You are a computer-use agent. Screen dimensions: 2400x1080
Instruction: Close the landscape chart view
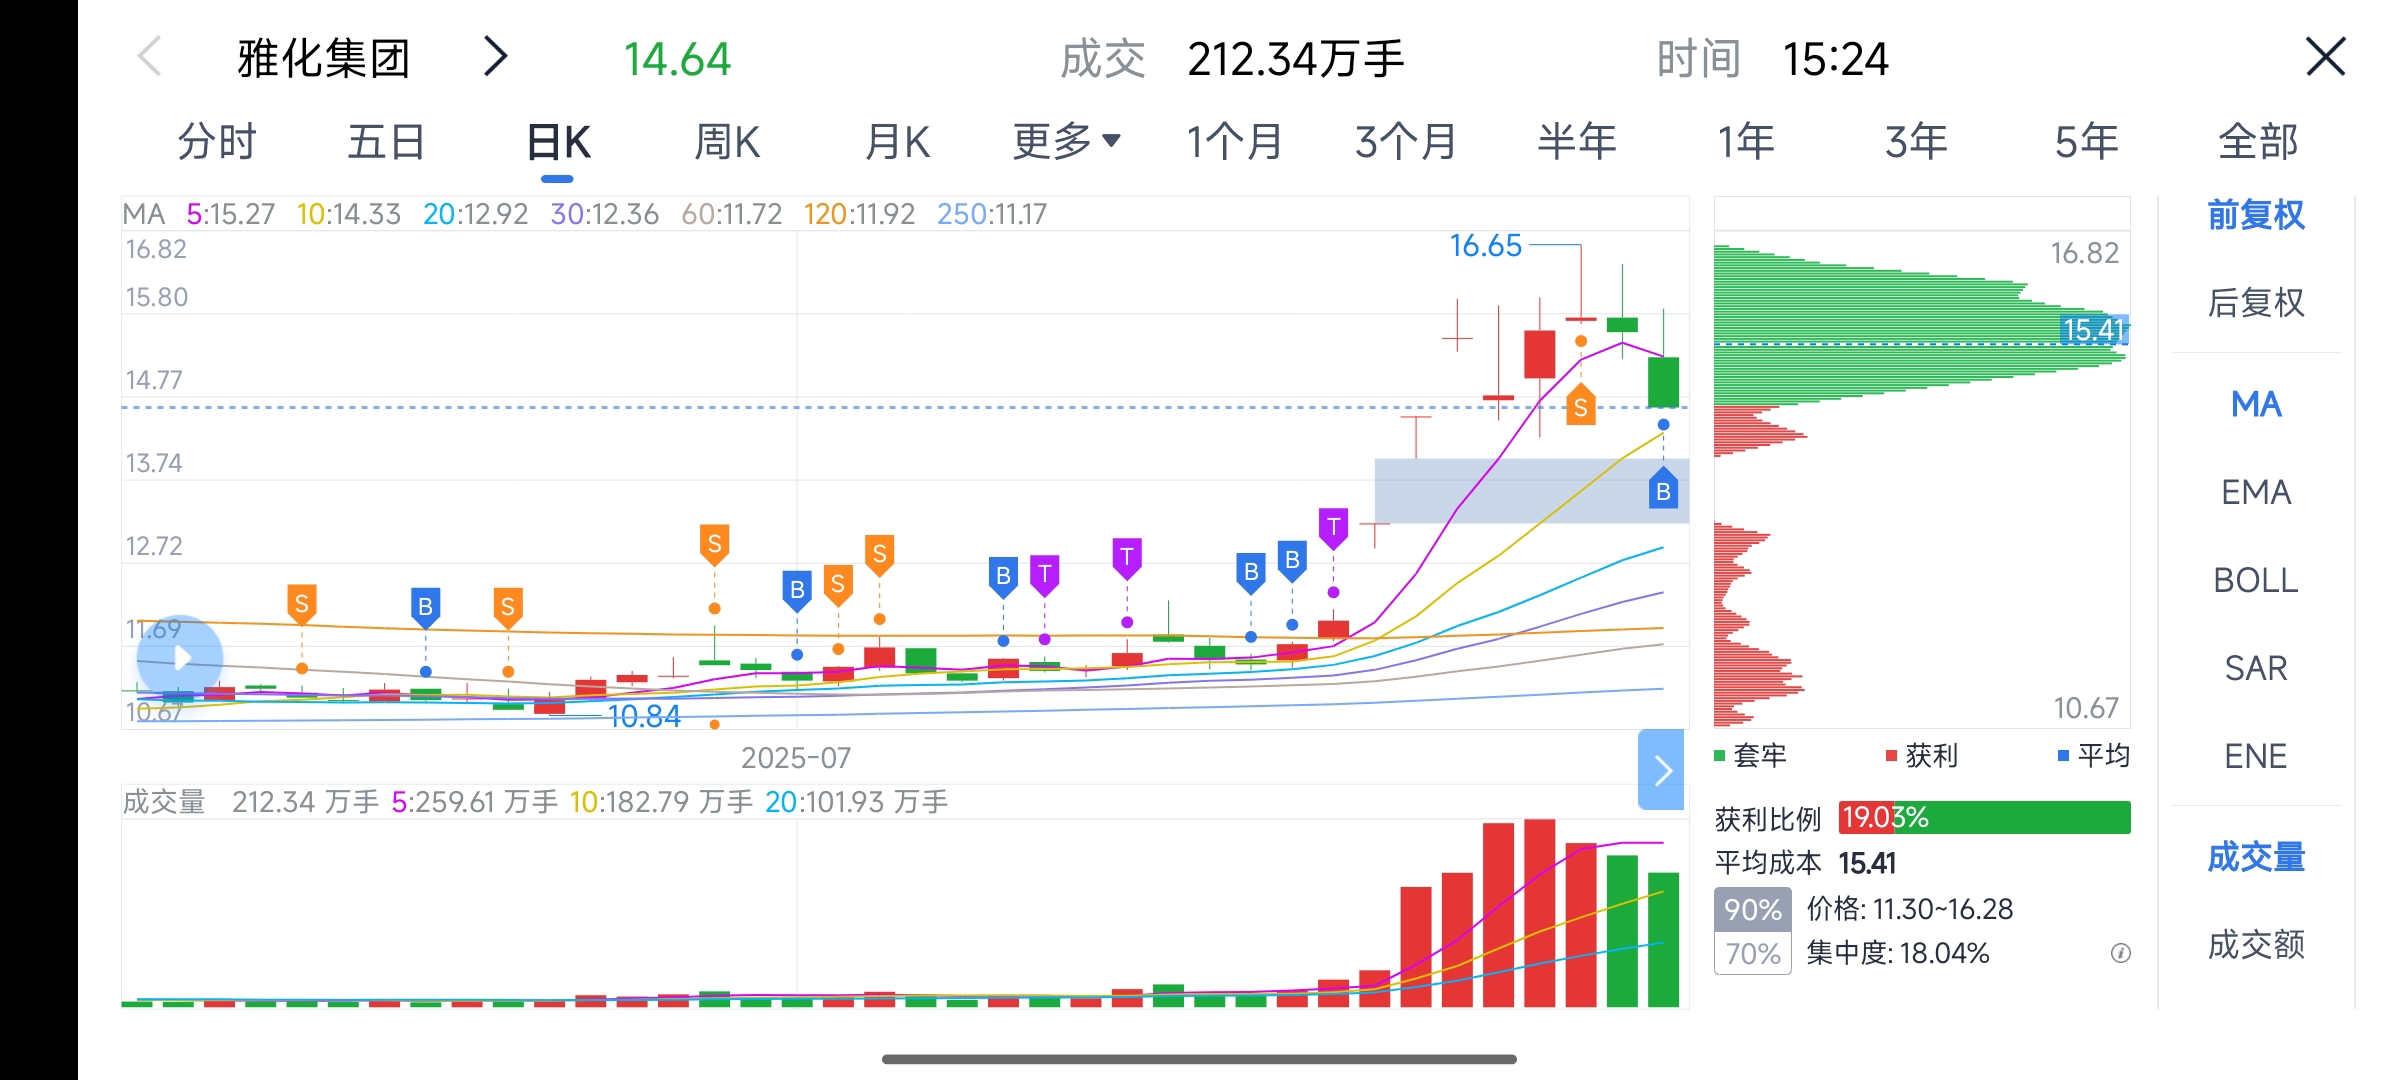(x=2325, y=57)
